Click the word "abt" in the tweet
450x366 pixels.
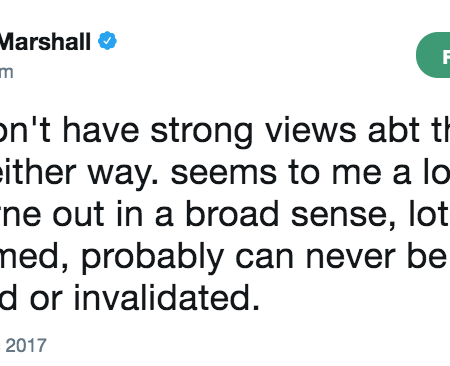coord(394,130)
